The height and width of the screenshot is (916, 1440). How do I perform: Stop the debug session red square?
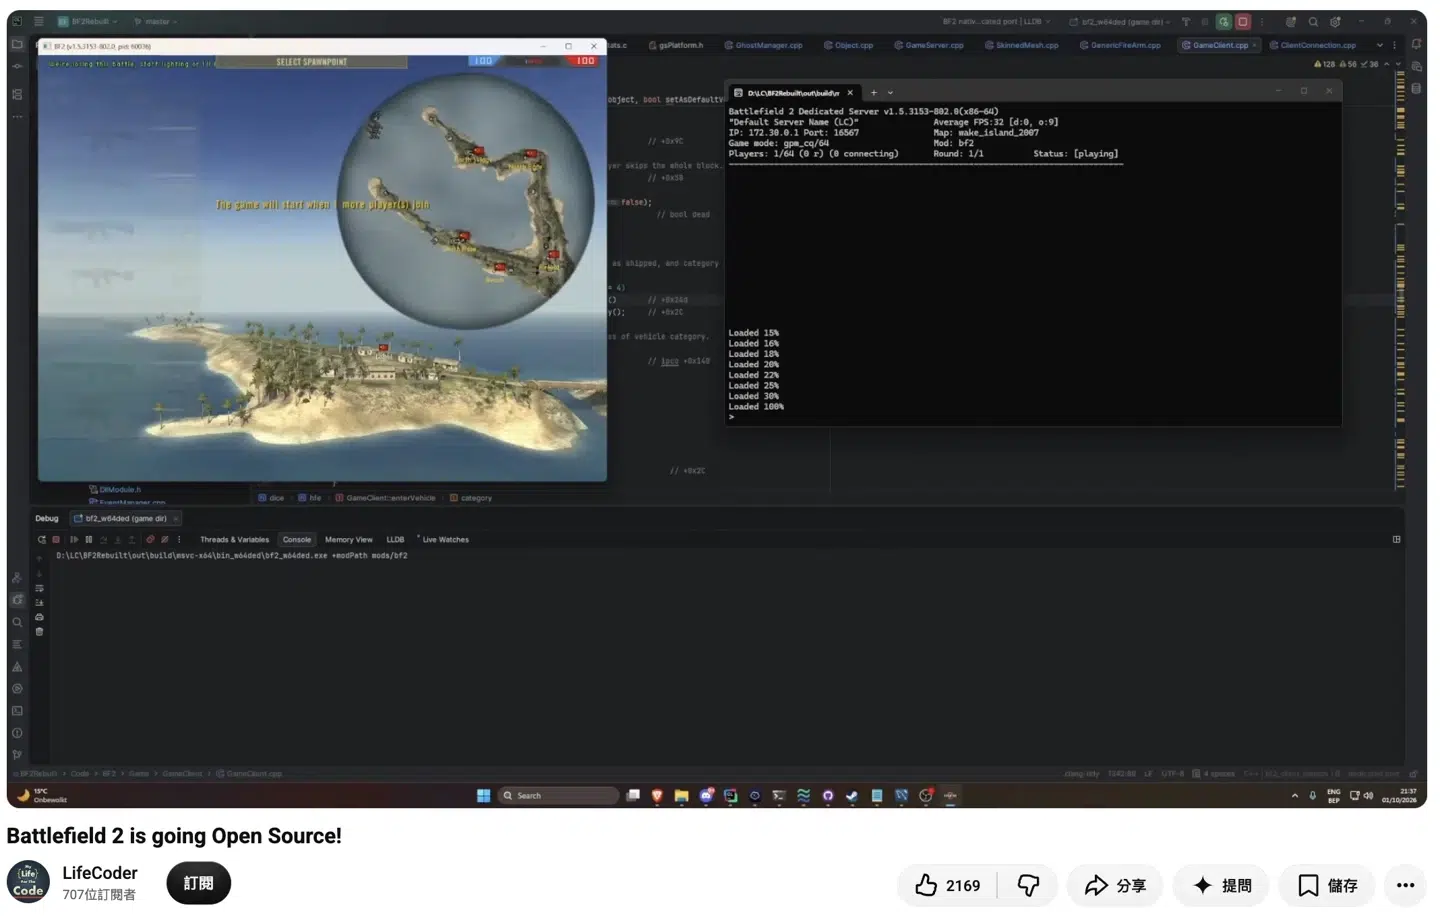pos(56,540)
